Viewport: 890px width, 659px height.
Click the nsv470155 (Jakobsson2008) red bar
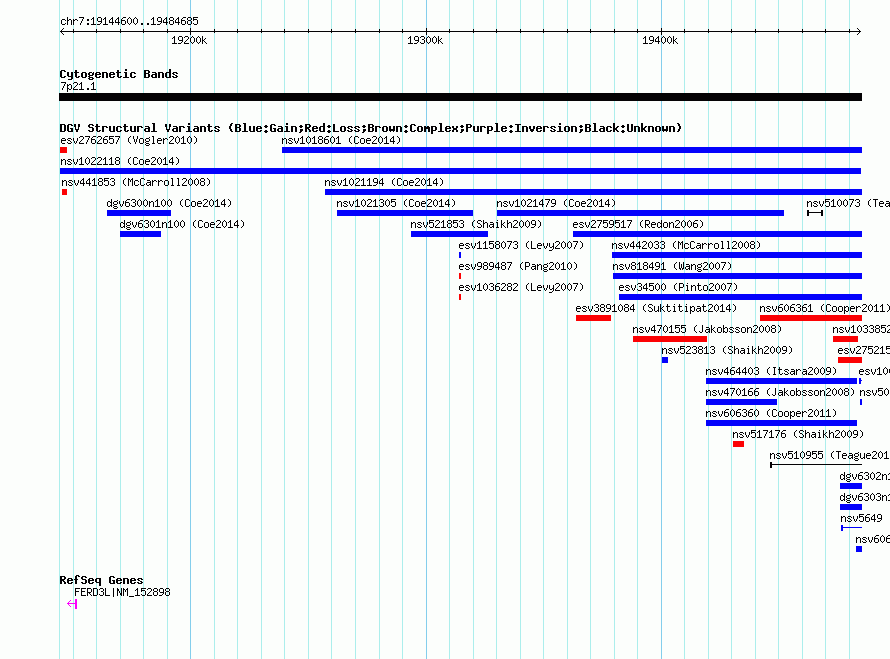(x=670, y=339)
